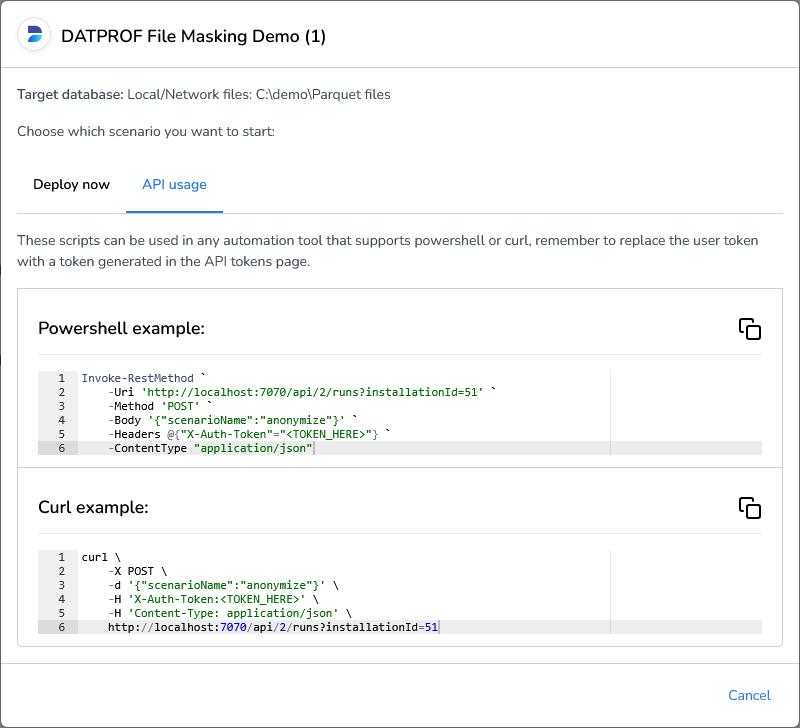Click line number 1 in Powershell gutter
800x728 pixels.
pos(60,378)
